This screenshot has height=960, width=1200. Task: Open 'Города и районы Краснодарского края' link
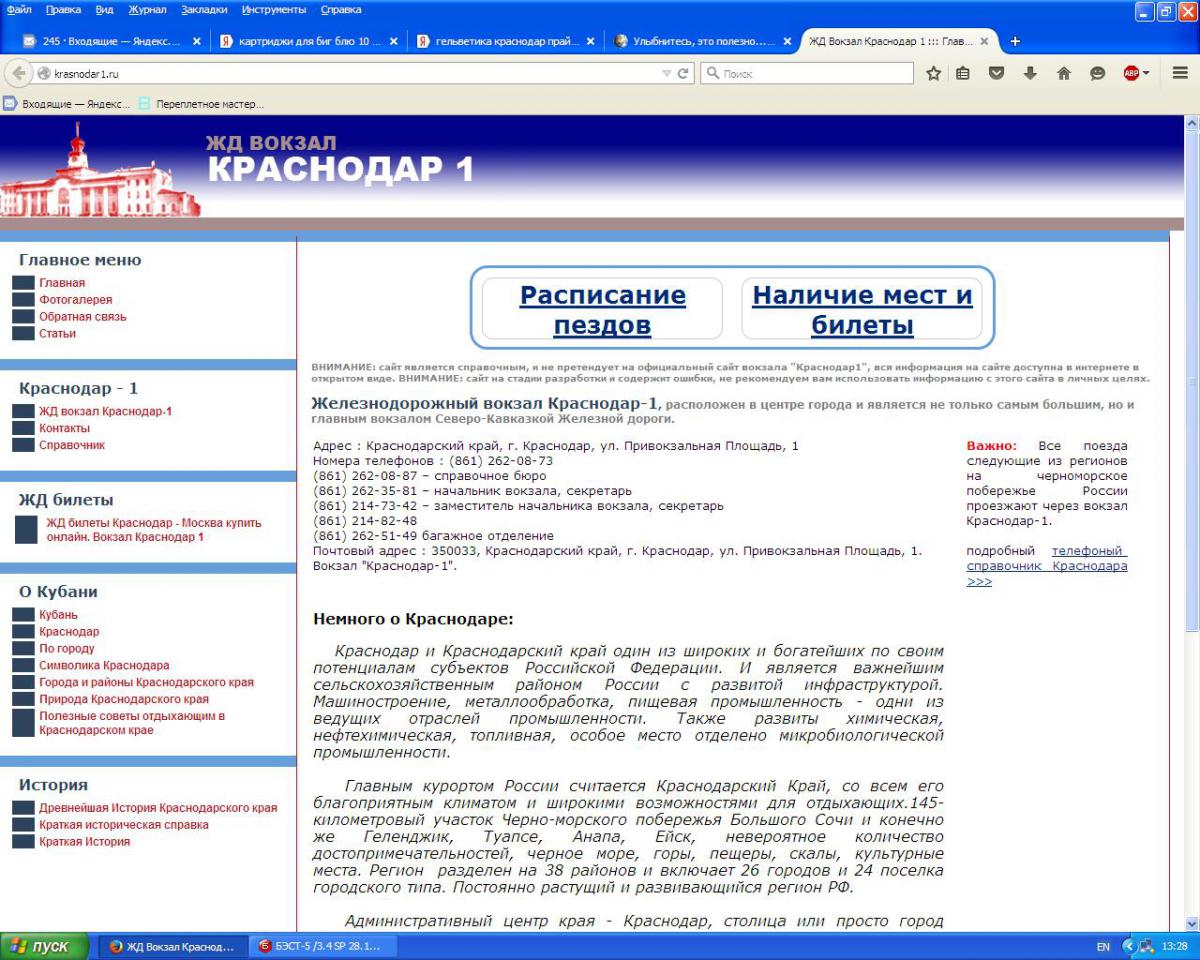(147, 683)
